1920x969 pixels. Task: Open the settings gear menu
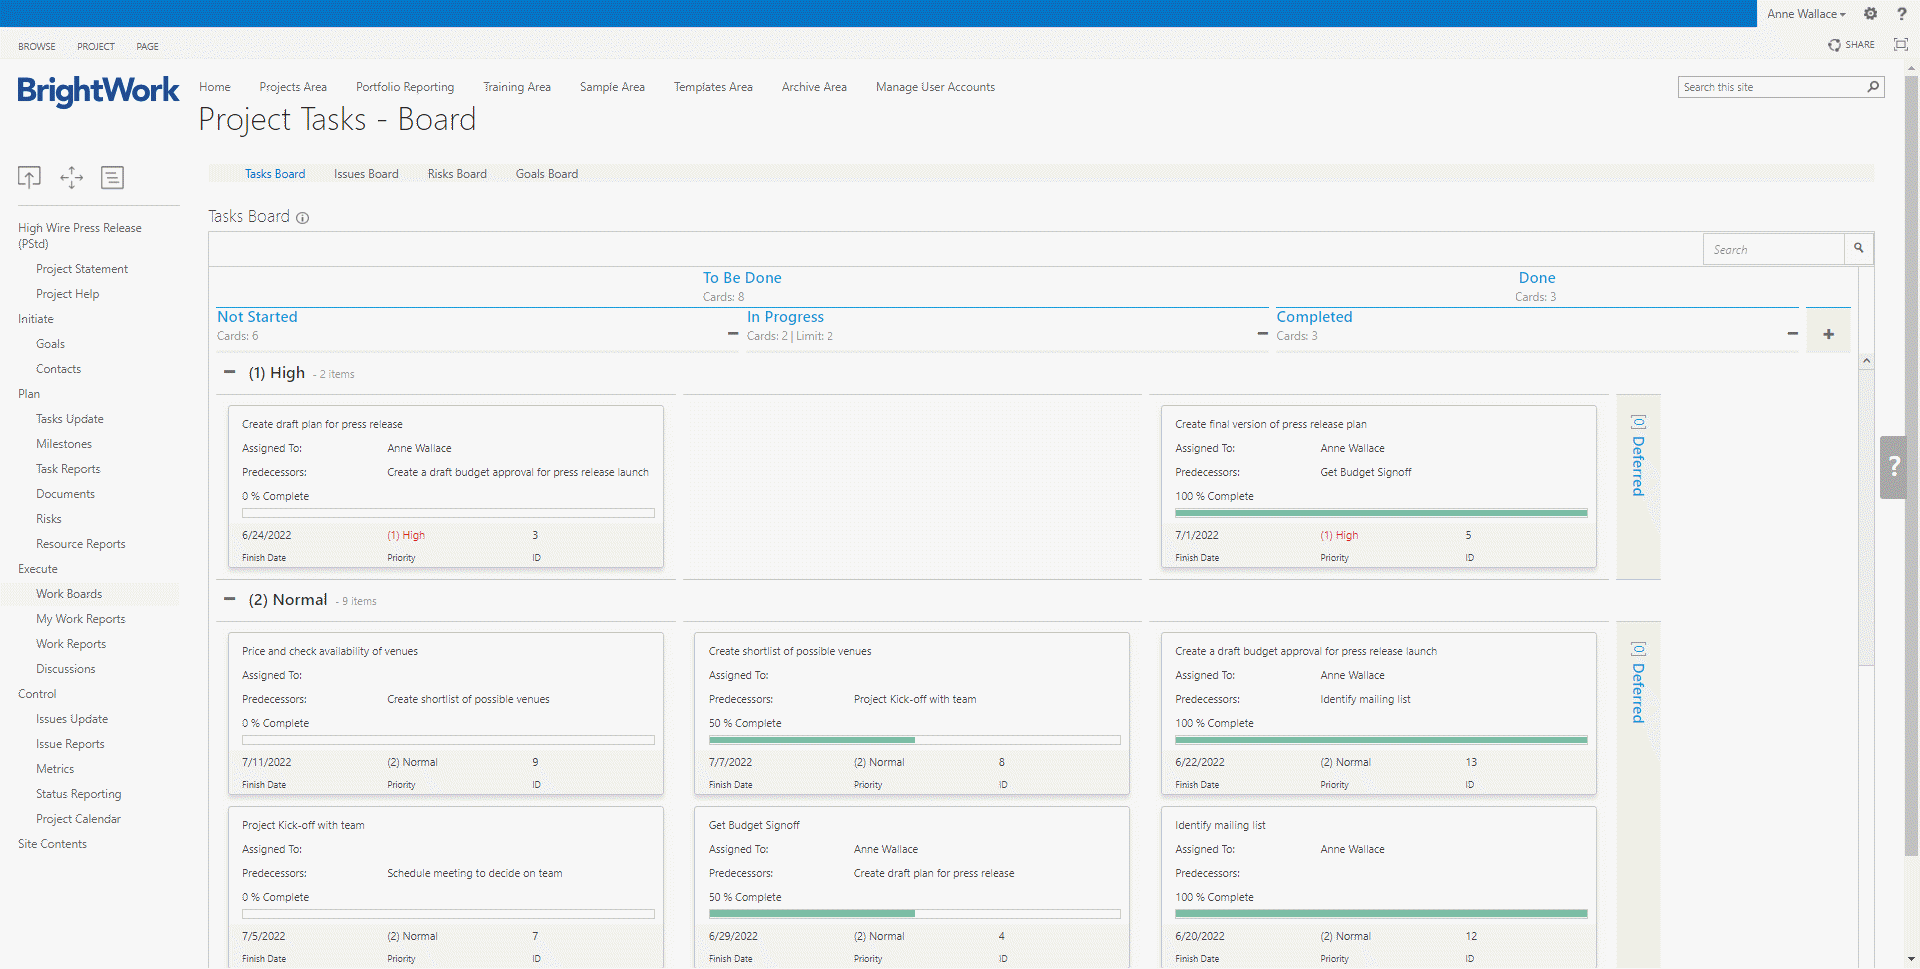[x=1870, y=14]
